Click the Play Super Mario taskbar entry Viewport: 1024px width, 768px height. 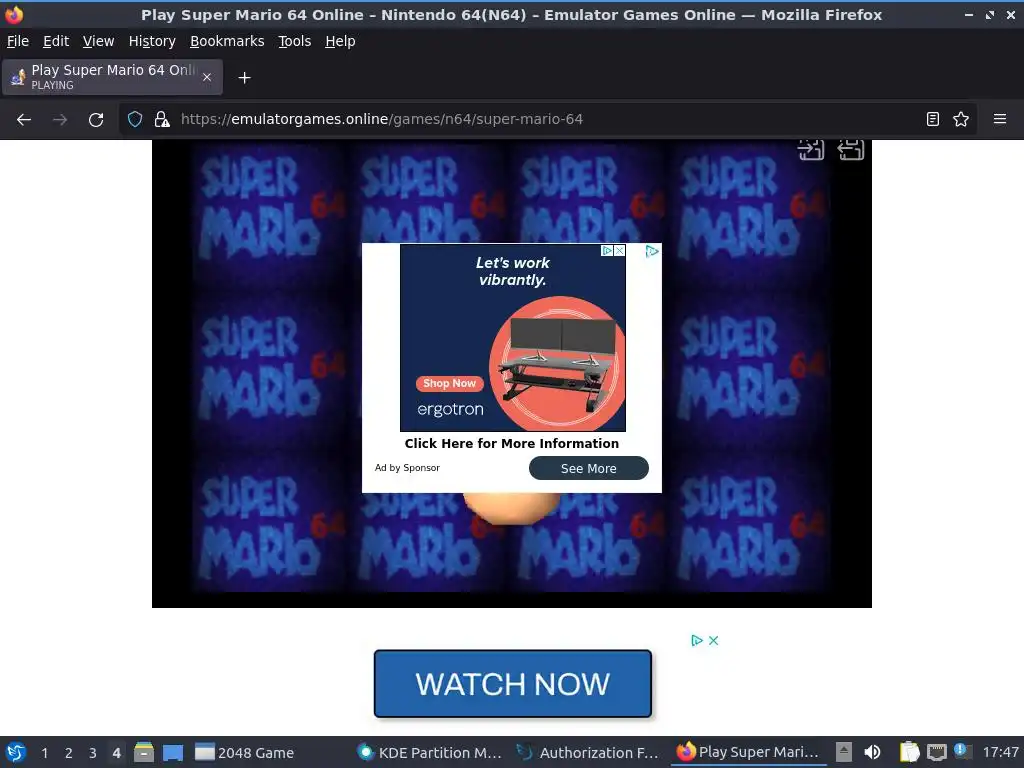[x=748, y=752]
